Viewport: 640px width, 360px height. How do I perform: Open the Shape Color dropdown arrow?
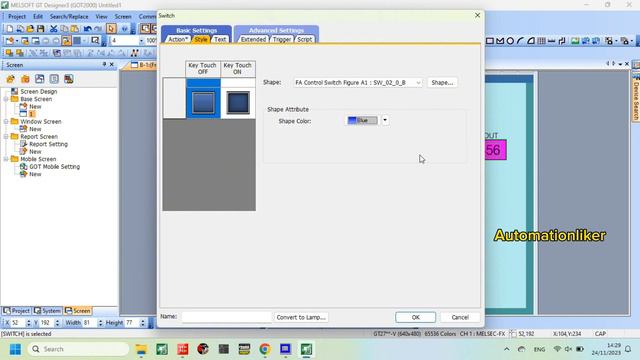point(385,120)
